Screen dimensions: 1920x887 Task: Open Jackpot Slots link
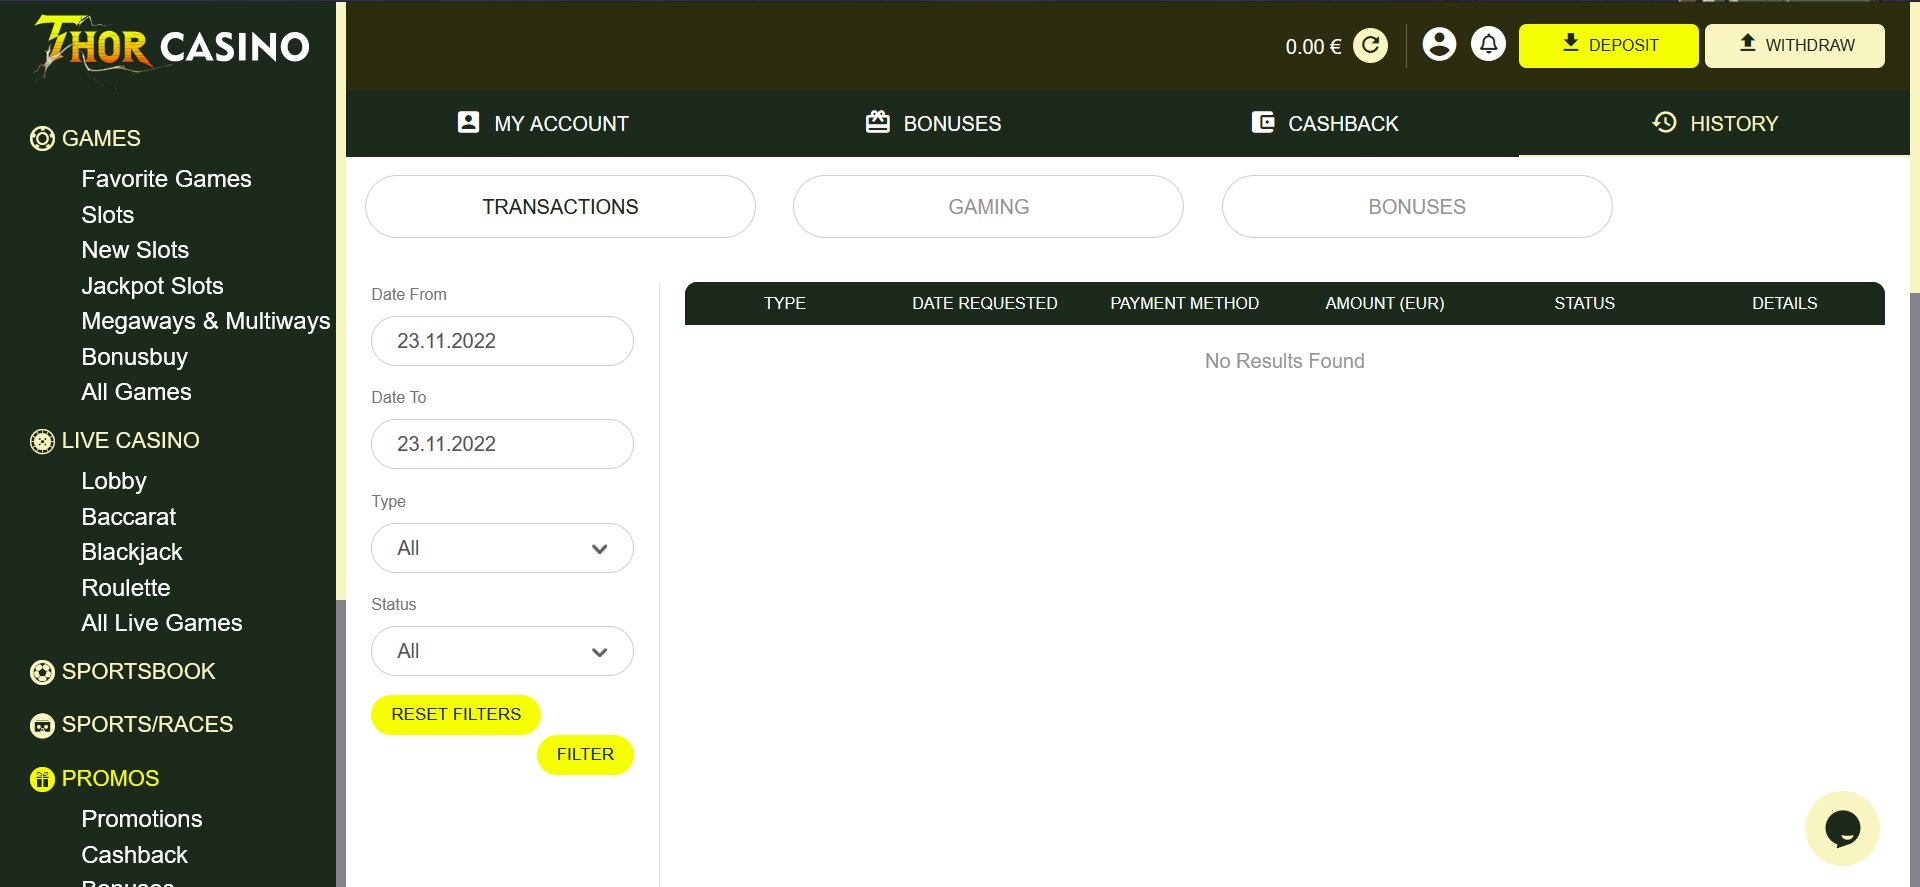152,286
